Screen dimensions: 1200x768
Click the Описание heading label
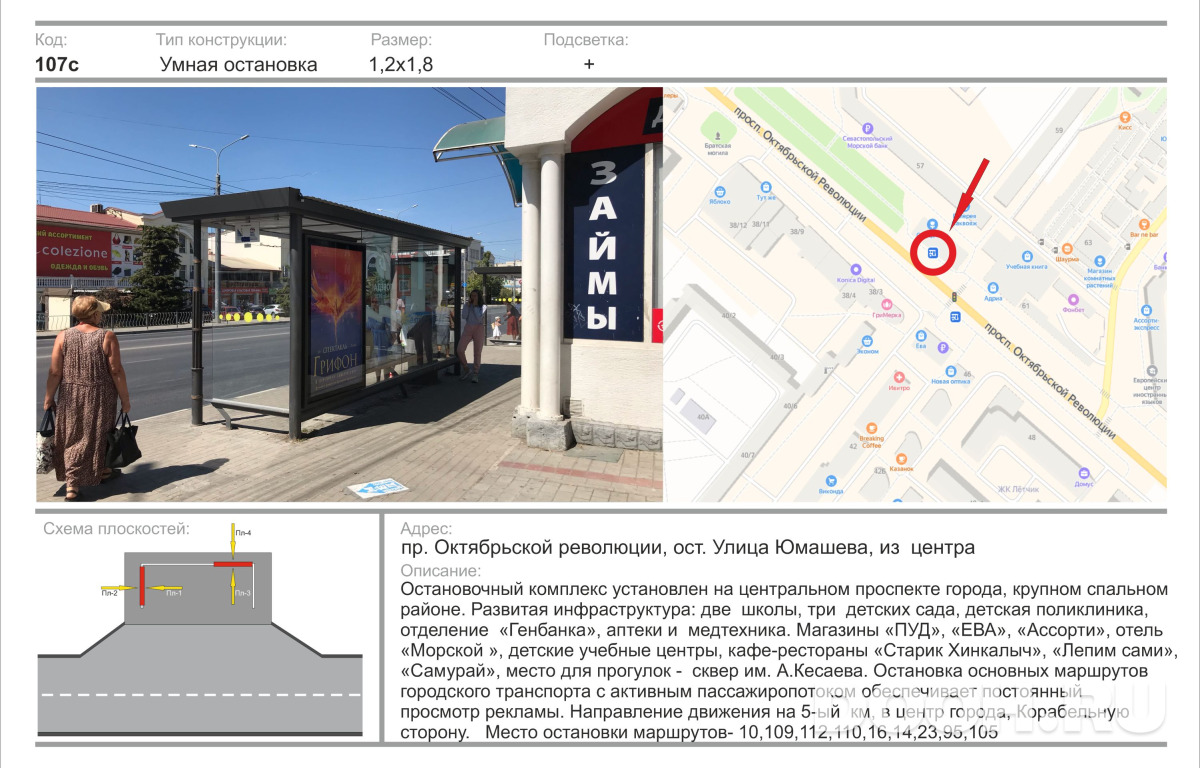[440, 571]
